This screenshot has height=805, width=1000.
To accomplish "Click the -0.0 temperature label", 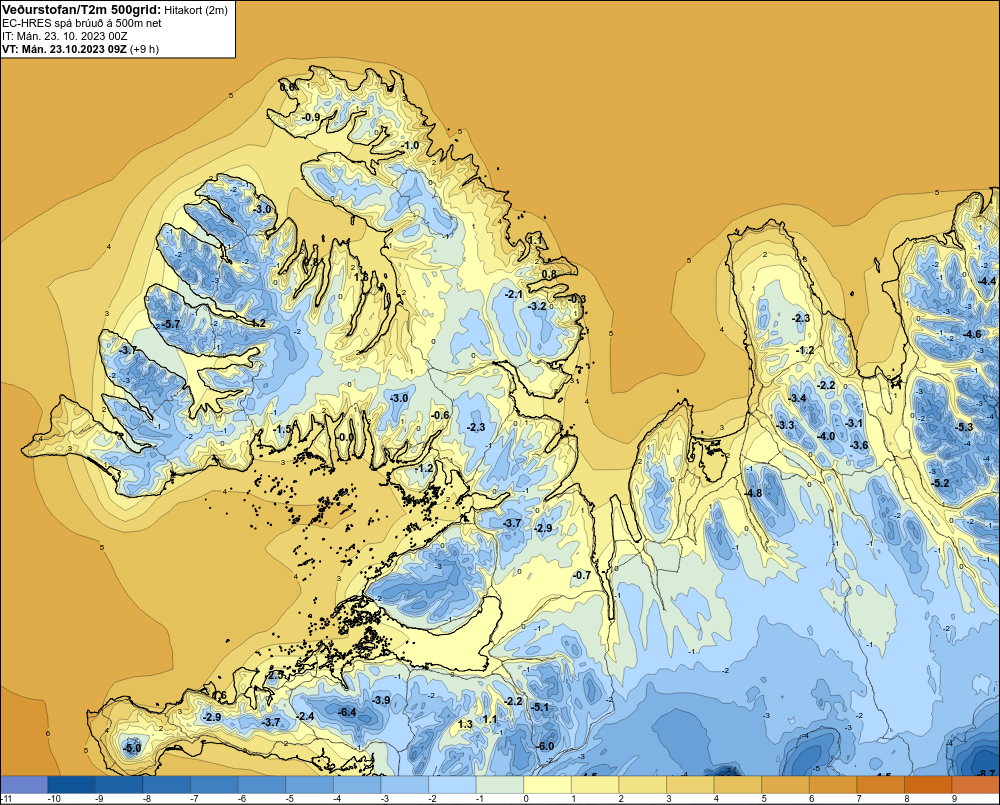I will [x=345, y=437].
